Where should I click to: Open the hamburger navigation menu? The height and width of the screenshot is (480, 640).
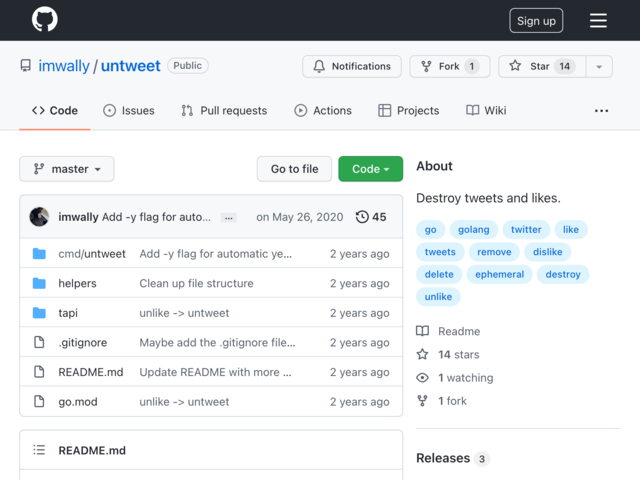click(x=598, y=20)
